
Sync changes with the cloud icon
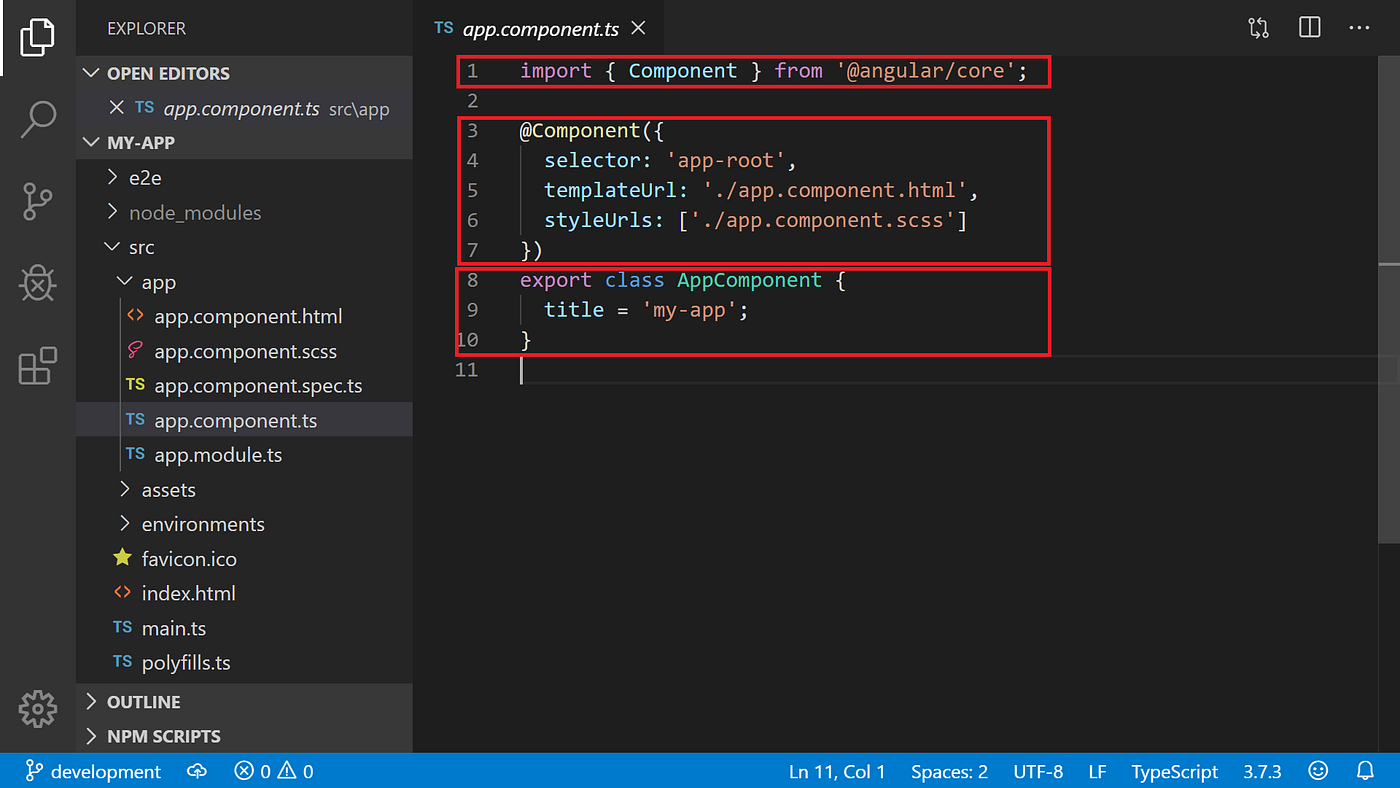click(x=197, y=770)
